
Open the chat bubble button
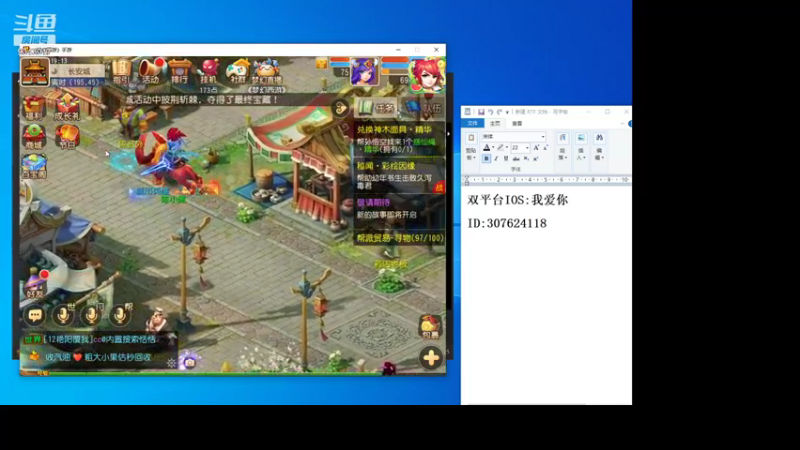coord(35,315)
